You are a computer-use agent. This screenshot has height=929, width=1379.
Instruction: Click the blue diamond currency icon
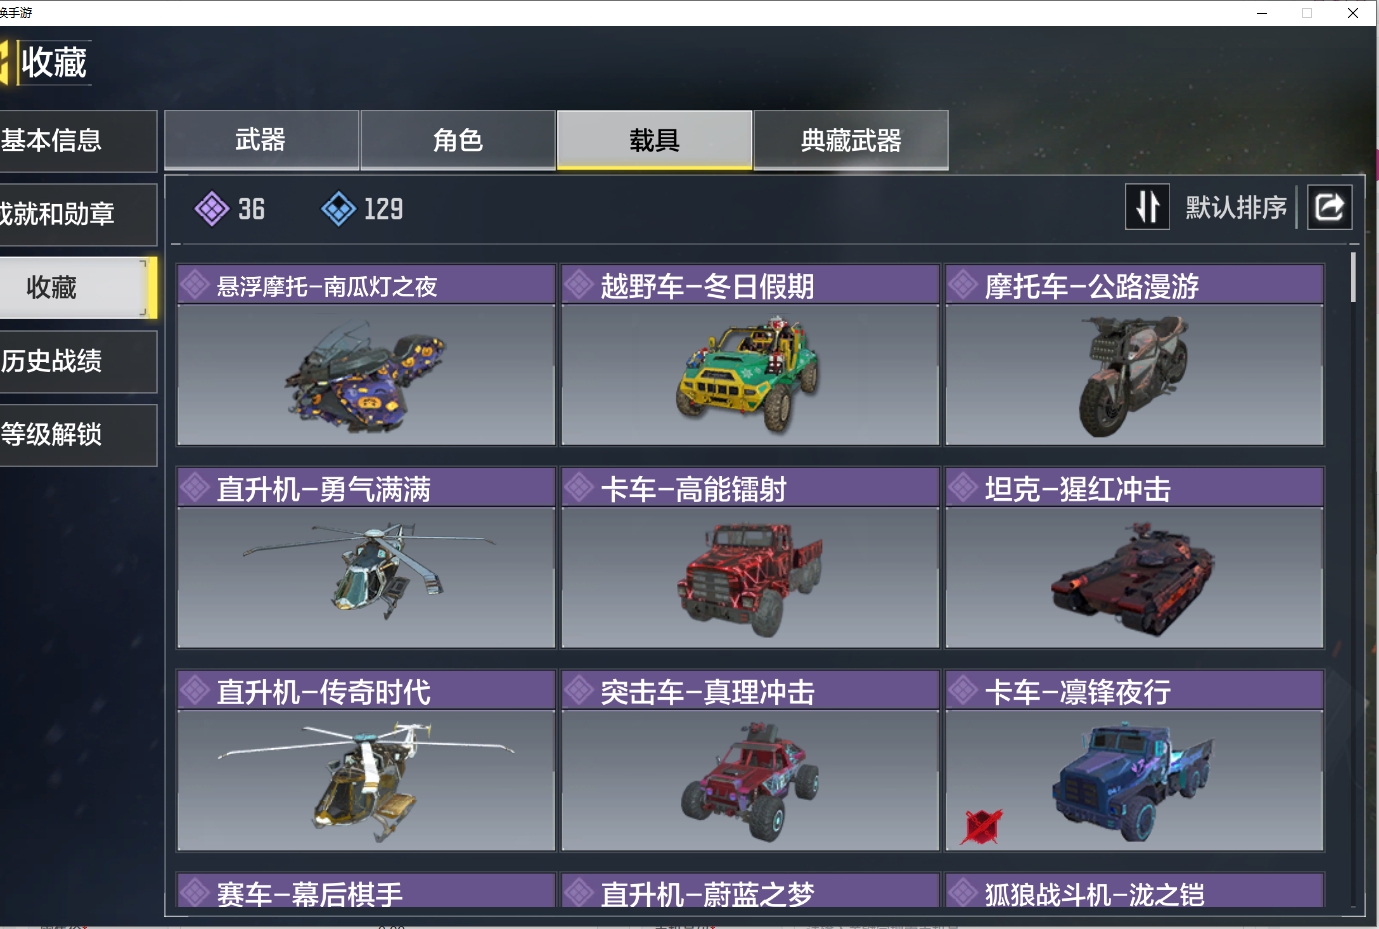tap(339, 209)
